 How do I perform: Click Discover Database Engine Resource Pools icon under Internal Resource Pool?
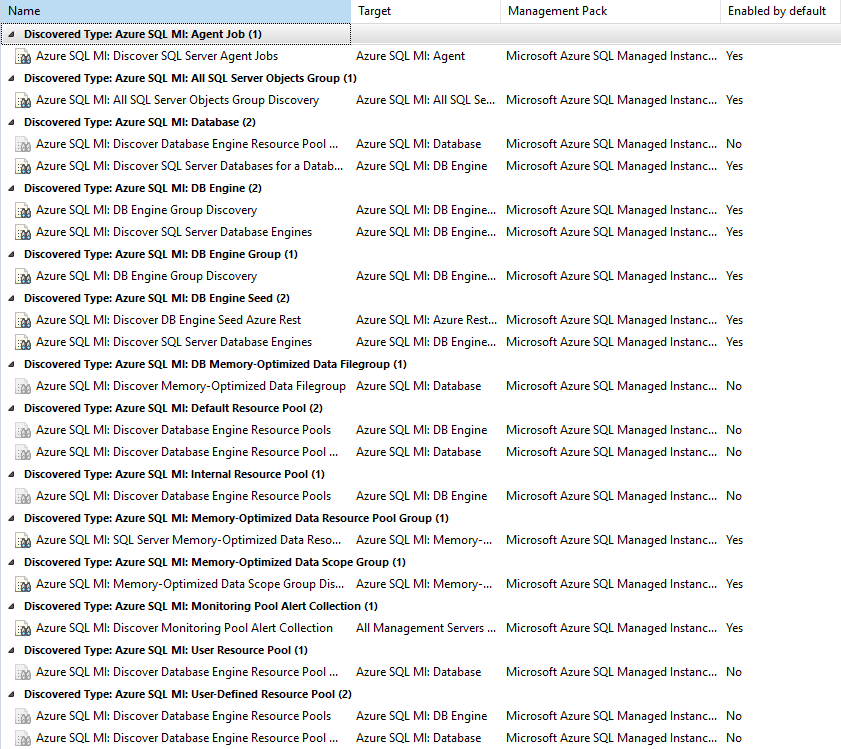23,496
